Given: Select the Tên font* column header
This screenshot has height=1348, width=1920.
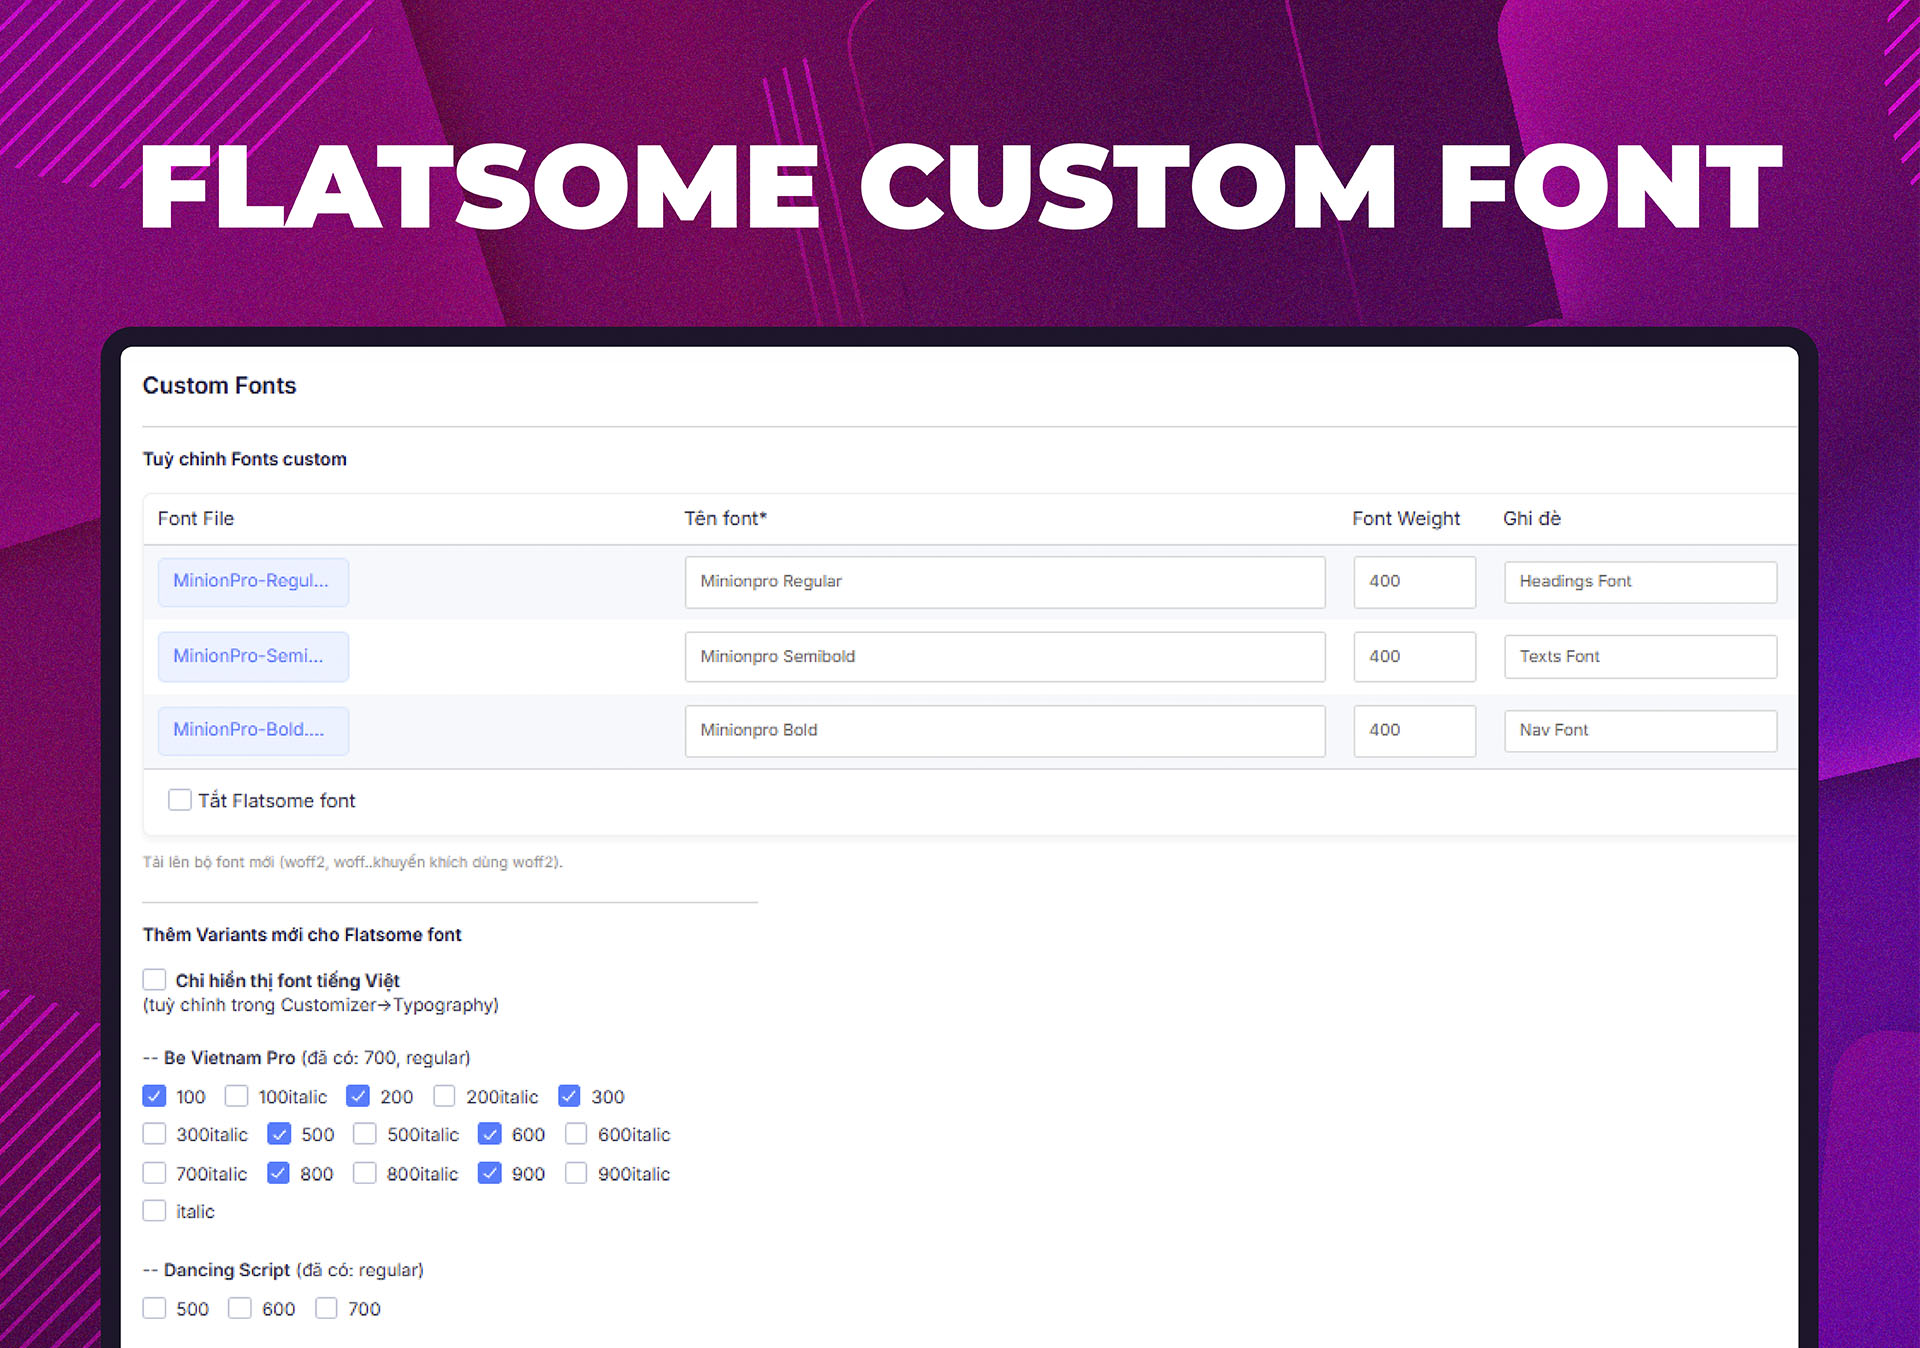Looking at the screenshot, I should (726, 518).
